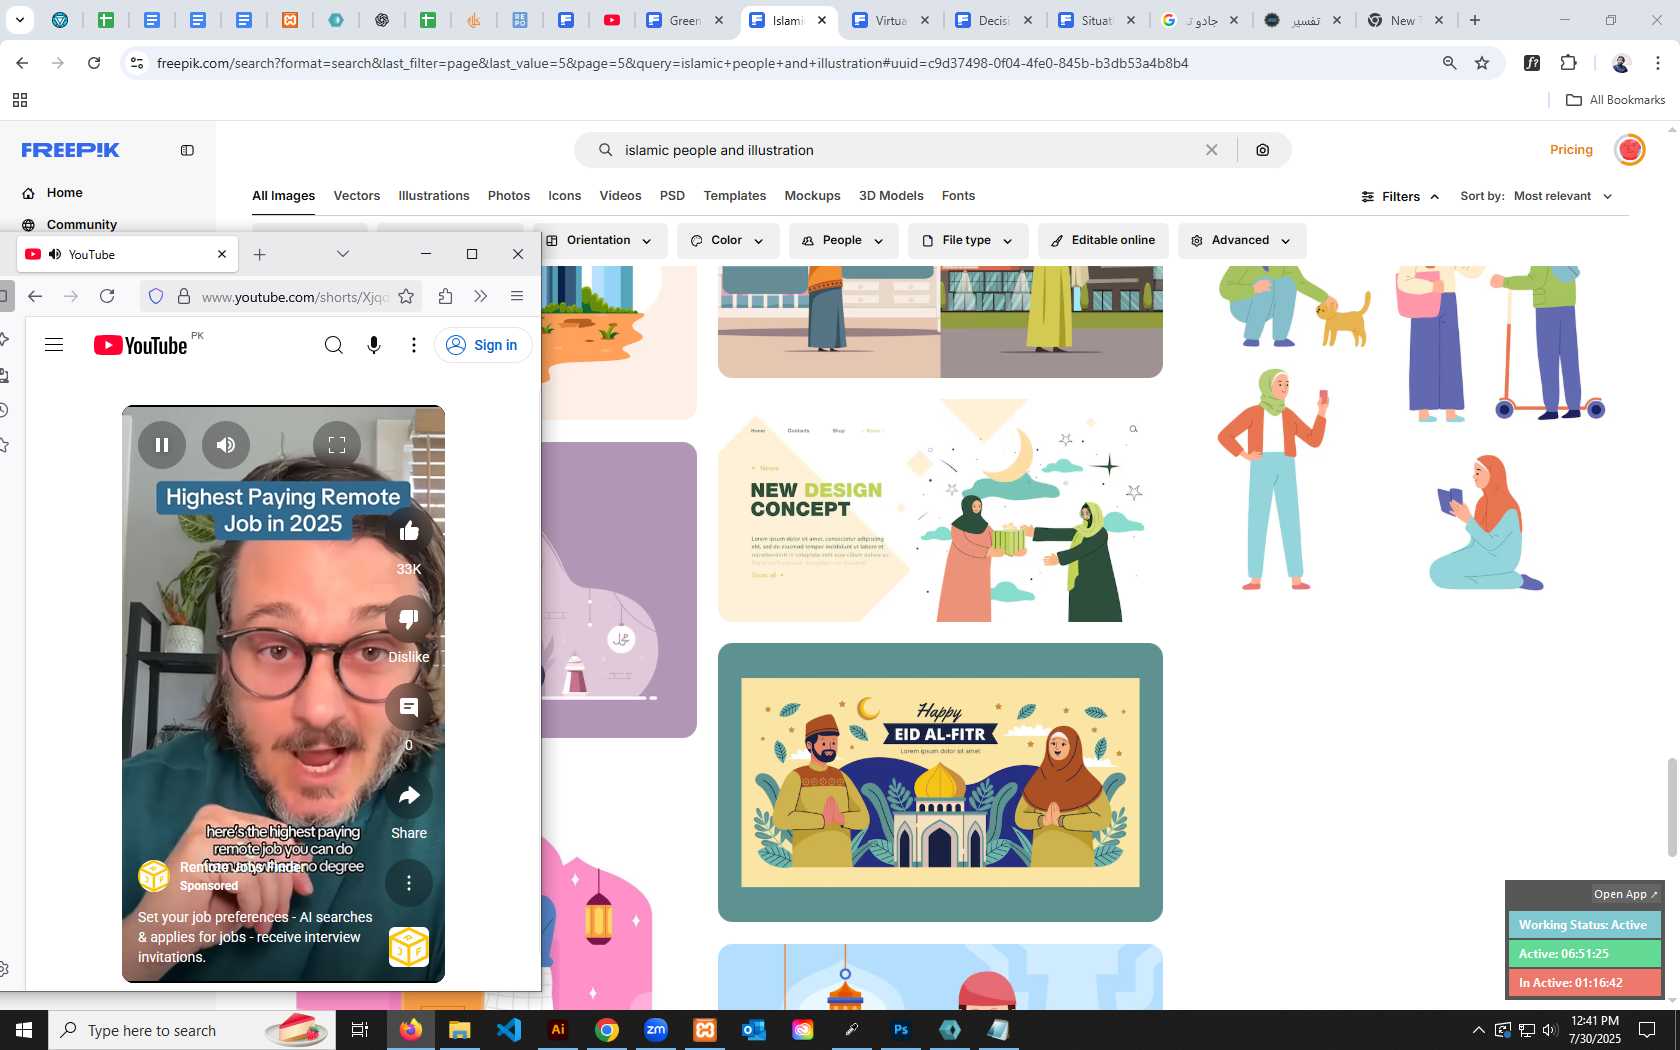Open Illustrator from the taskbar
This screenshot has width=1680, height=1050.
pos(558,1030)
